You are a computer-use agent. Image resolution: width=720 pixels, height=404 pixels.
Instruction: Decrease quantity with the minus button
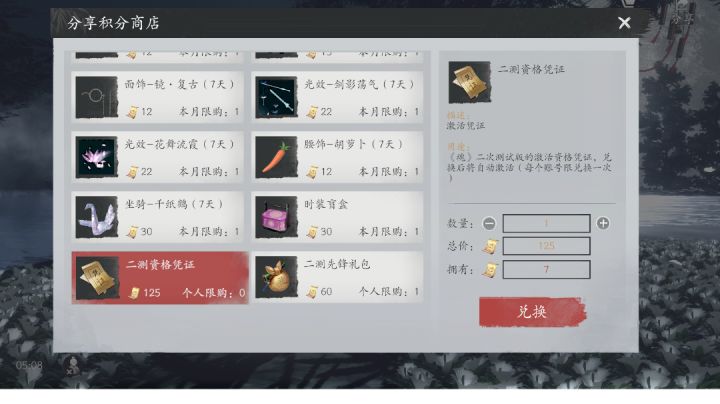[489, 224]
